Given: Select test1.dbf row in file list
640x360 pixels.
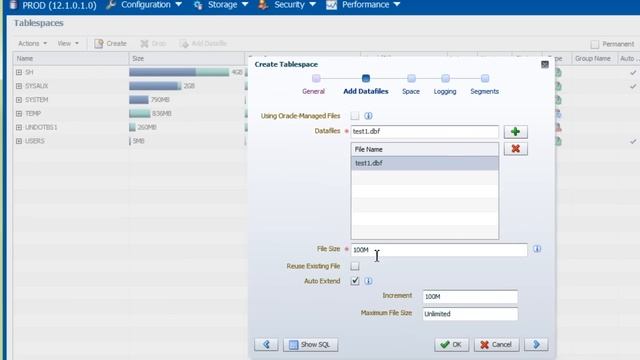Looking at the screenshot, I should (x=424, y=163).
